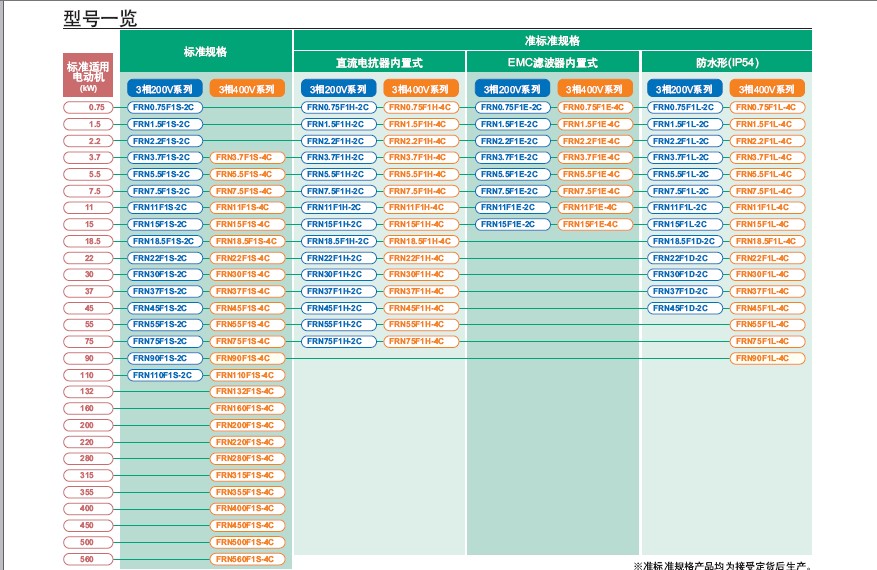
Task: Select model FRN1.5F1S-2C
Action: [165, 124]
